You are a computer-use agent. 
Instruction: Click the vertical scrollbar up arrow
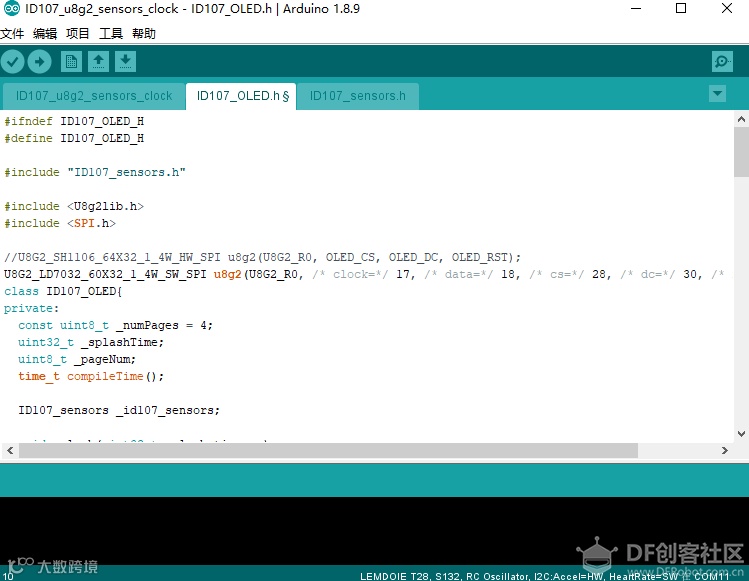(x=741, y=118)
